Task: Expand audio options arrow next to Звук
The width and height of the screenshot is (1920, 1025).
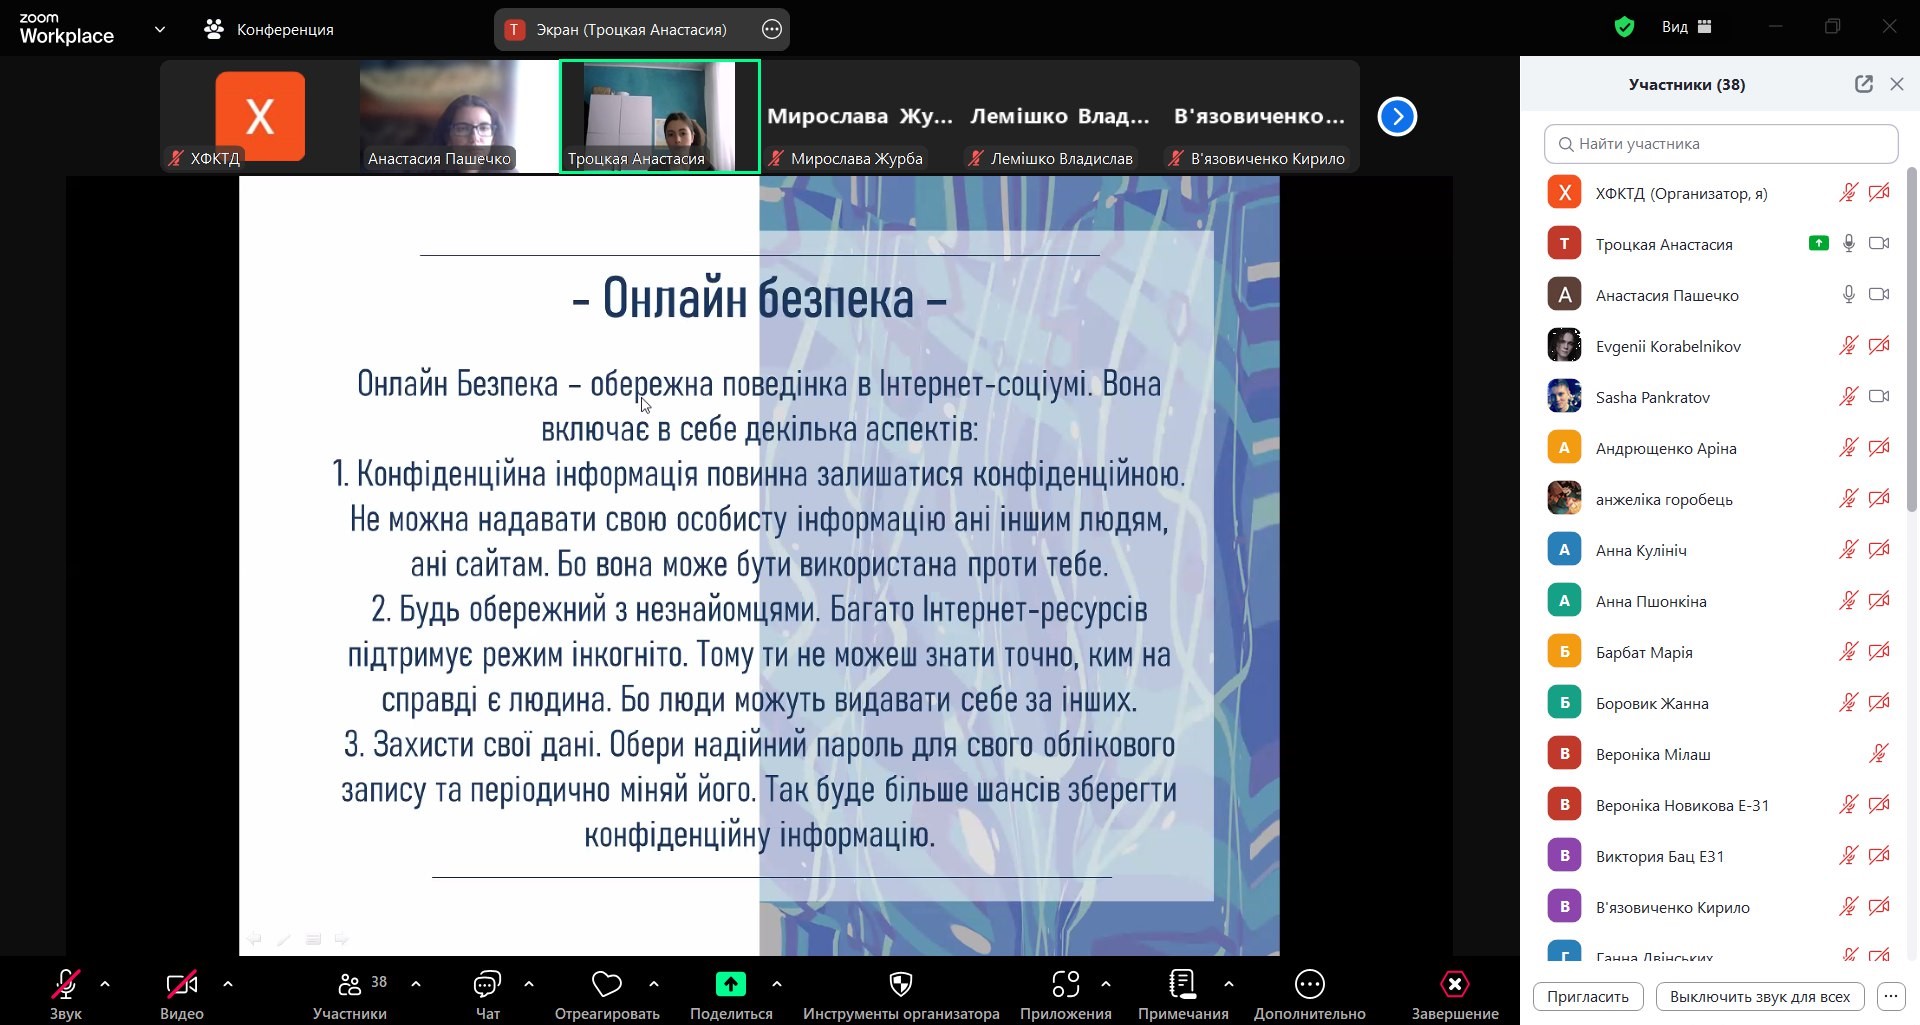Action: (x=105, y=984)
